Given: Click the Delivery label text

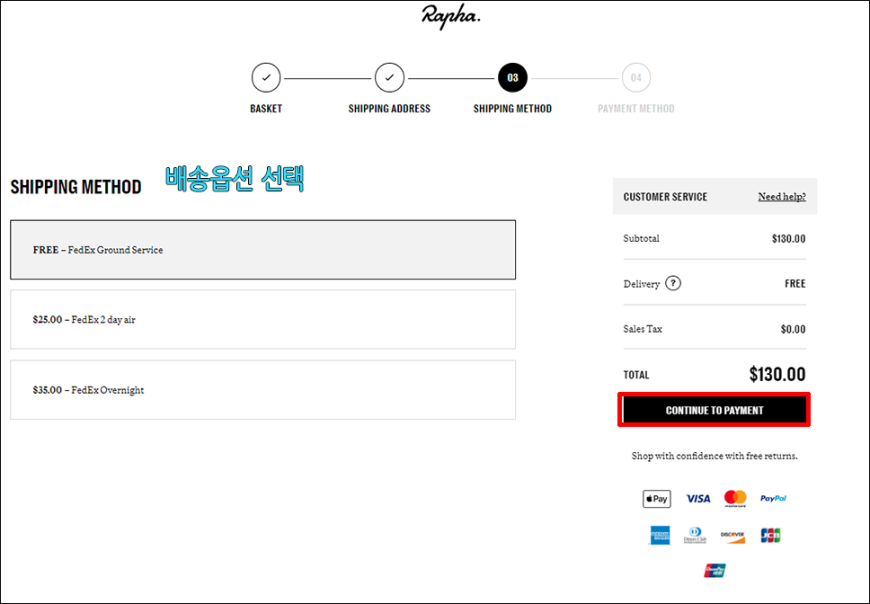Looking at the screenshot, I should tap(641, 284).
